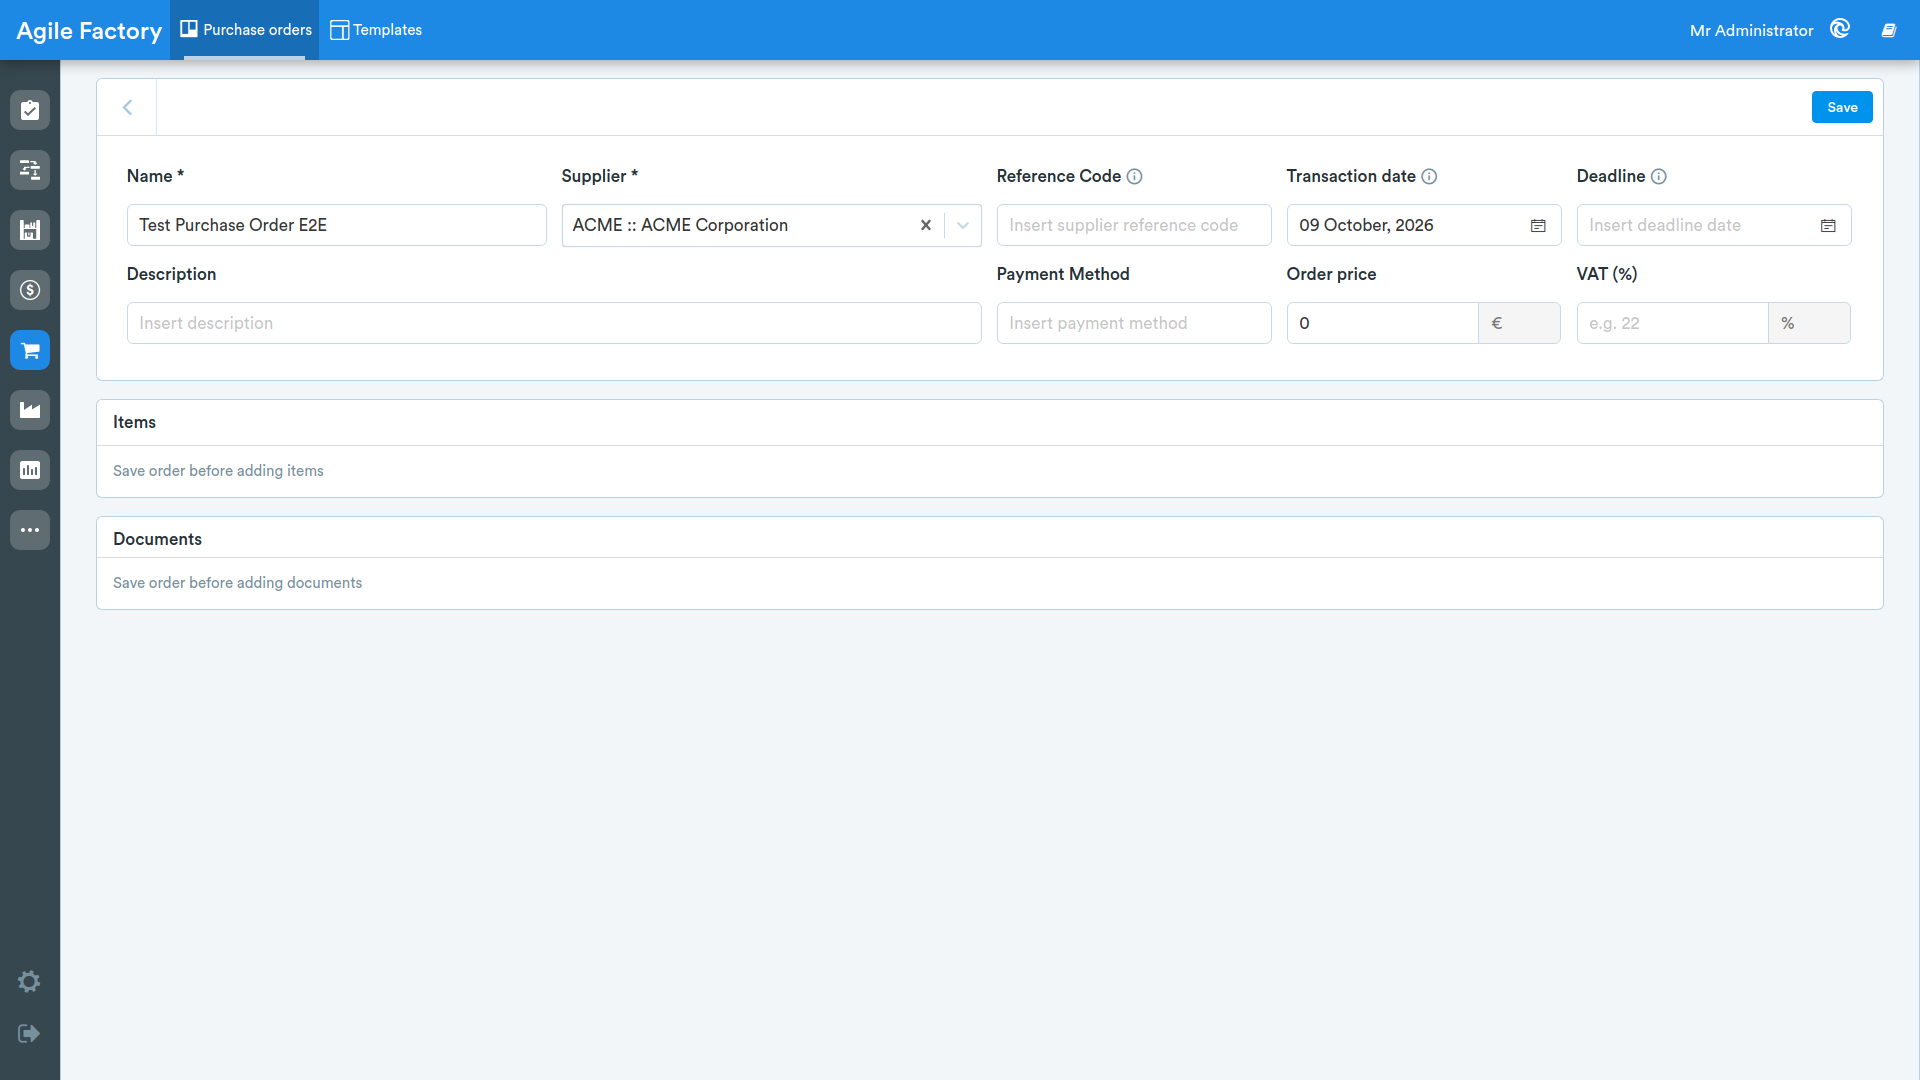Open the dollar sales sidebar icon

pos(30,290)
